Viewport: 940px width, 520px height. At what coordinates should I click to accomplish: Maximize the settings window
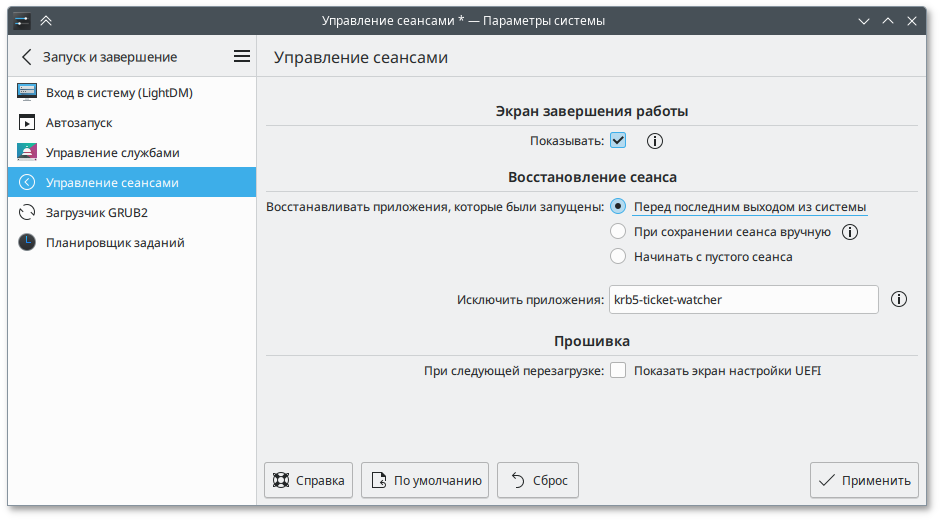click(888, 21)
